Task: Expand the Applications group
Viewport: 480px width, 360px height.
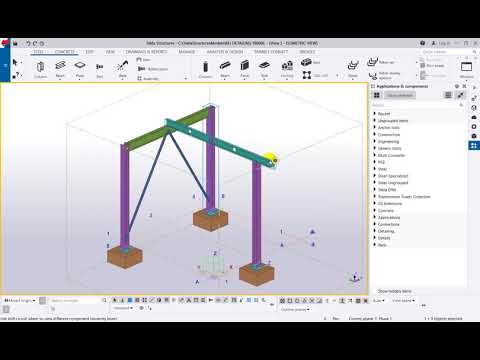Action: tap(375, 217)
